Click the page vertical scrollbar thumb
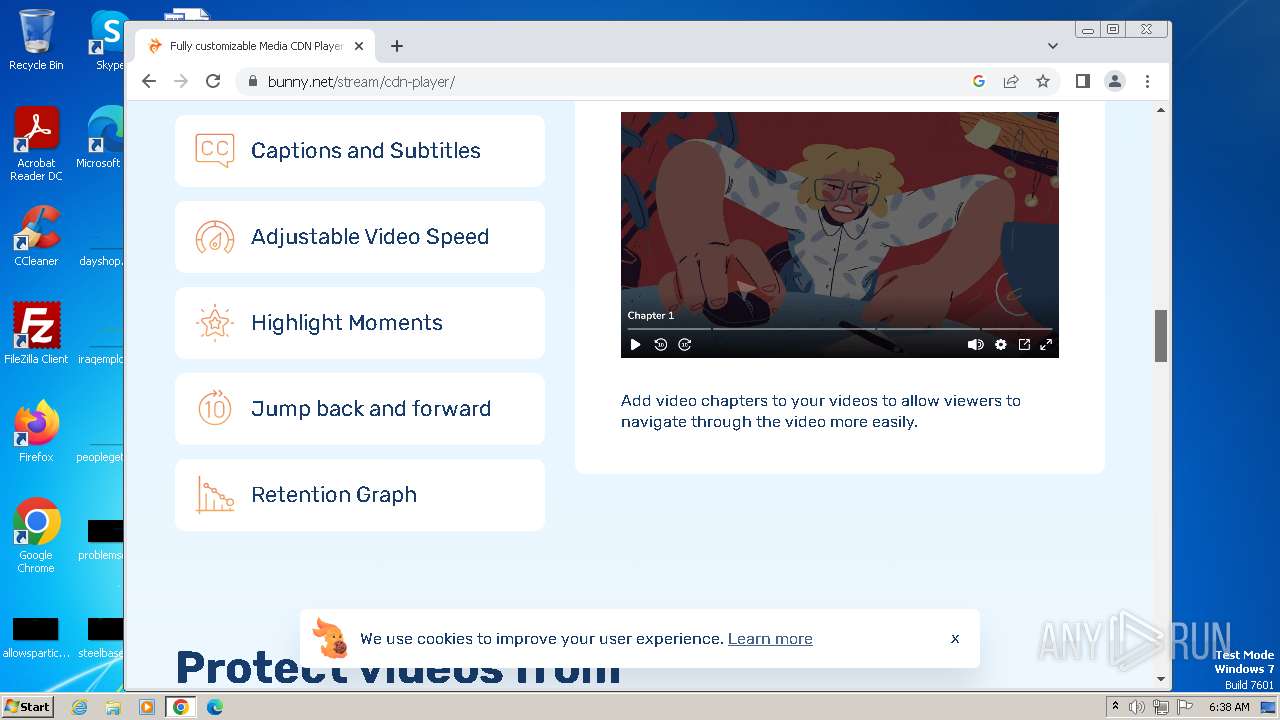Viewport: 1280px width, 720px height. 1161,336
